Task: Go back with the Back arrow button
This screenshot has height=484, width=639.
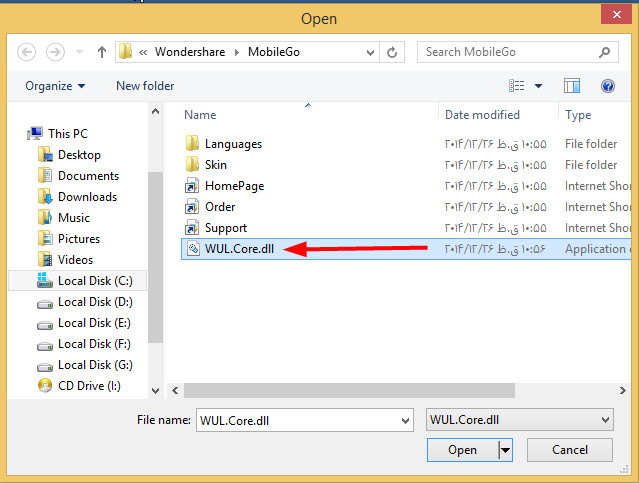Action: 26,52
